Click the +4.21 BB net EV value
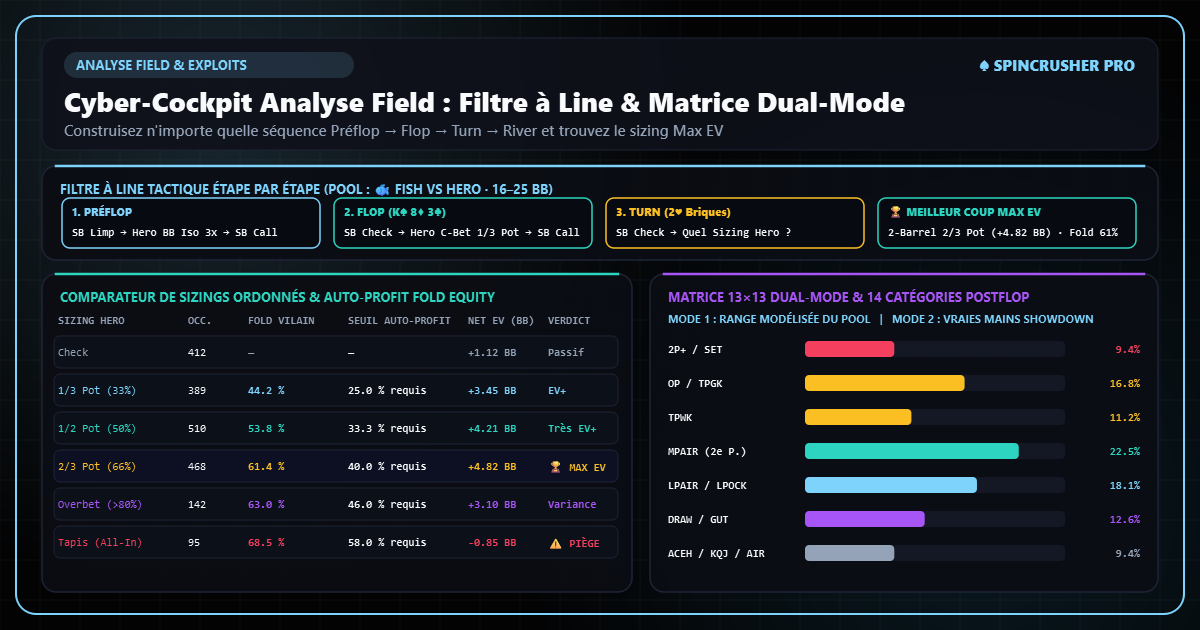Viewport: 1200px width, 630px height. [492, 429]
